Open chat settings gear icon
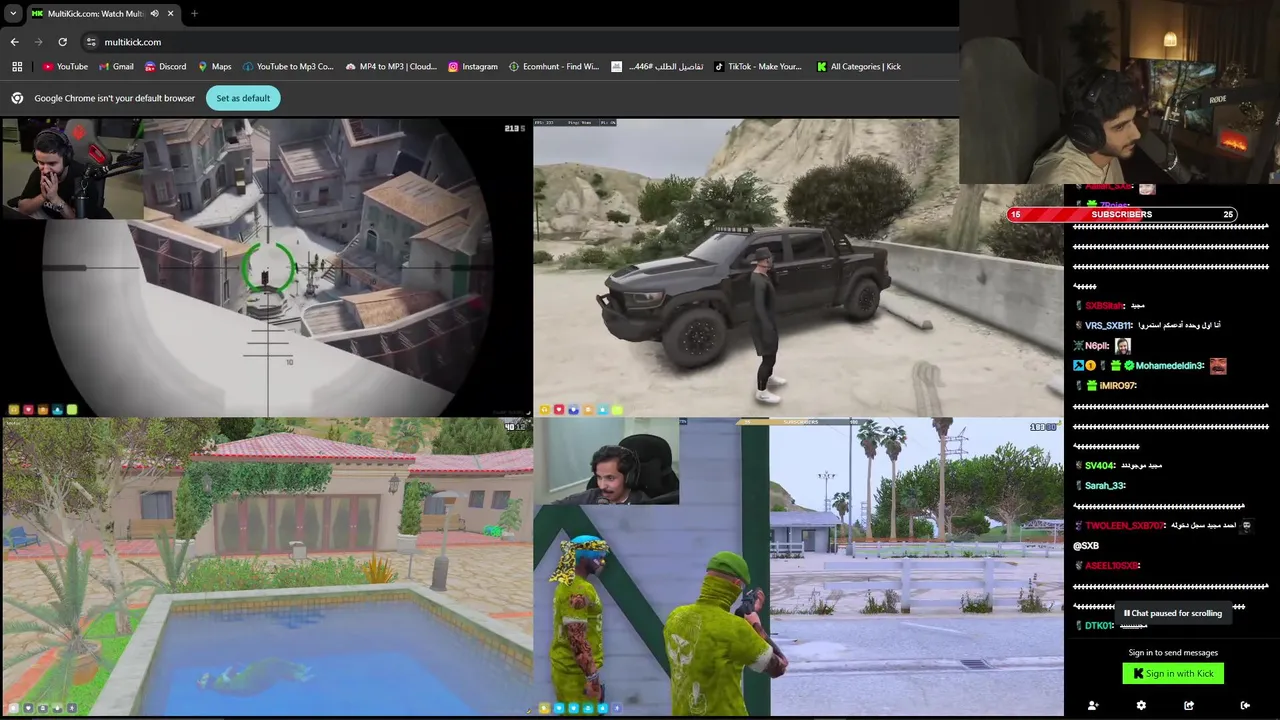 click(1141, 705)
